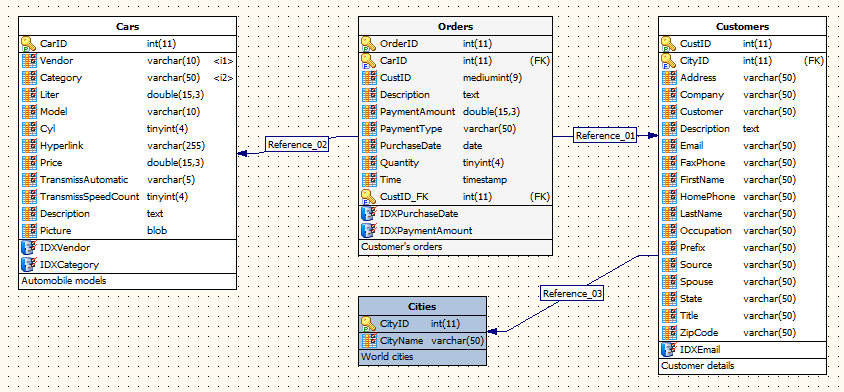This screenshot has height=392, width=844.
Task: Click the column icon next to Liter
Action: 29,95
